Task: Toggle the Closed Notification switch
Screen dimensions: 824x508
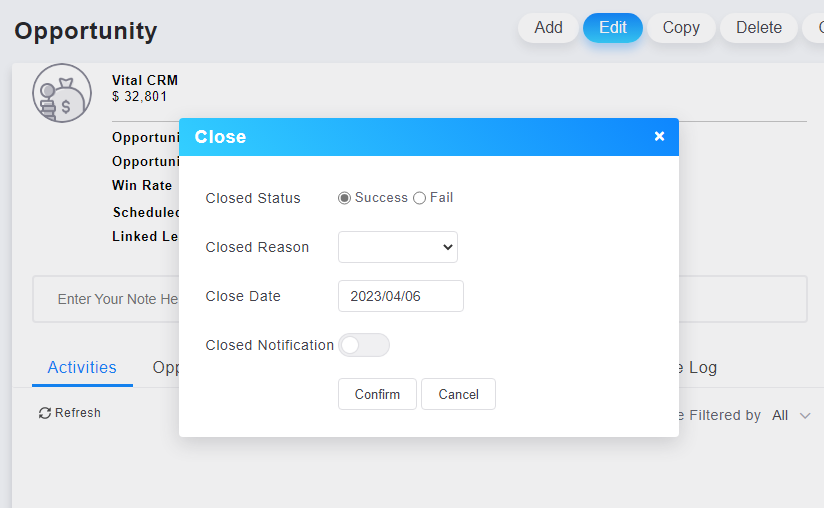Action: click(x=363, y=345)
